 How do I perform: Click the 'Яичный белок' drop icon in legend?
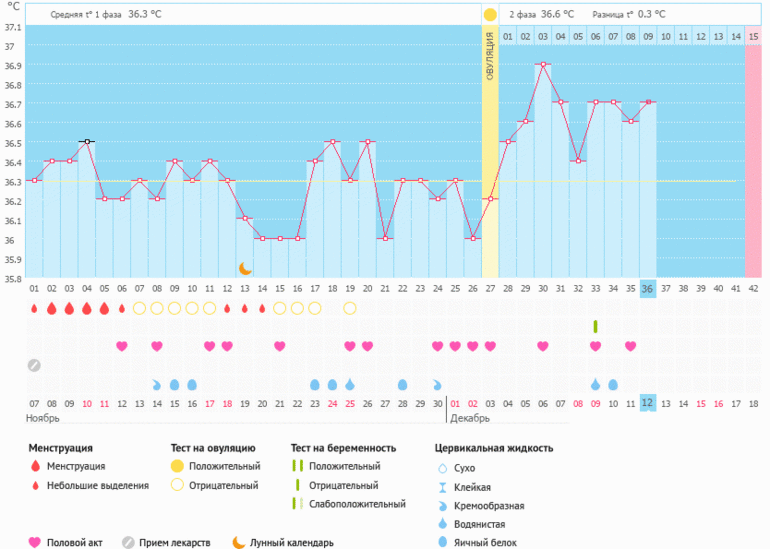click(442, 542)
